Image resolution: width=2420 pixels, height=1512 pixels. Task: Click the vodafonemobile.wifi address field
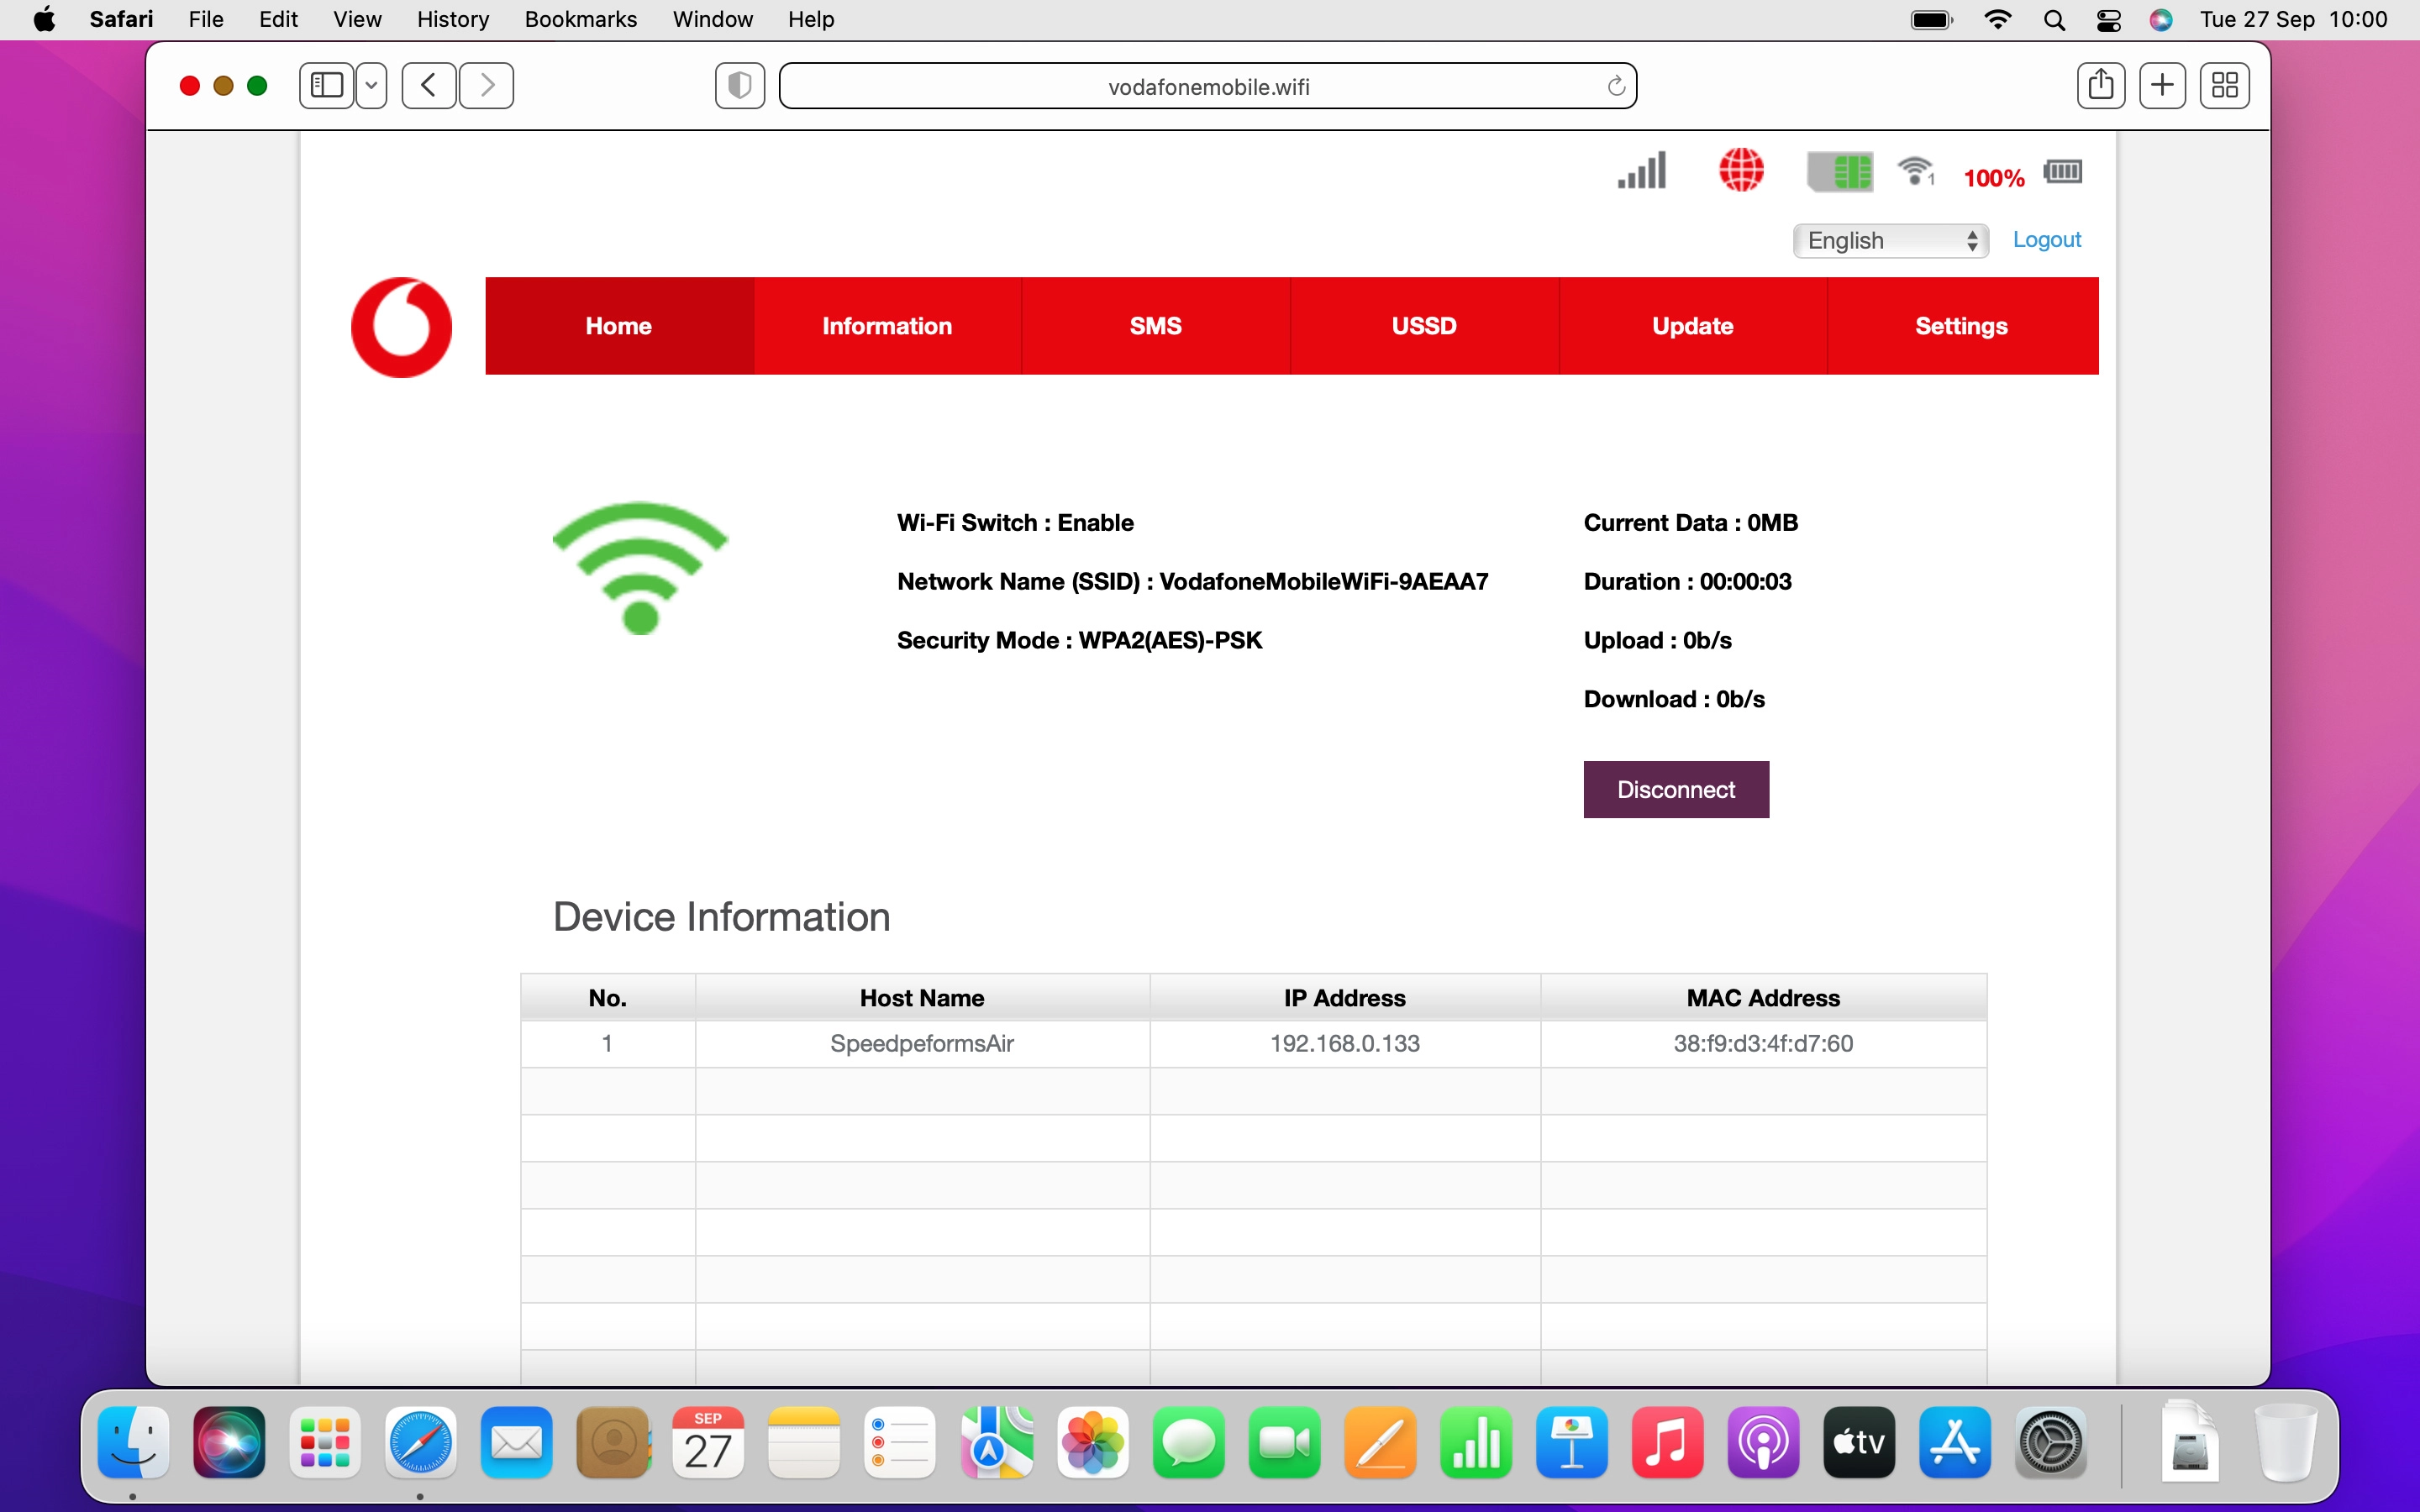coord(1208,86)
